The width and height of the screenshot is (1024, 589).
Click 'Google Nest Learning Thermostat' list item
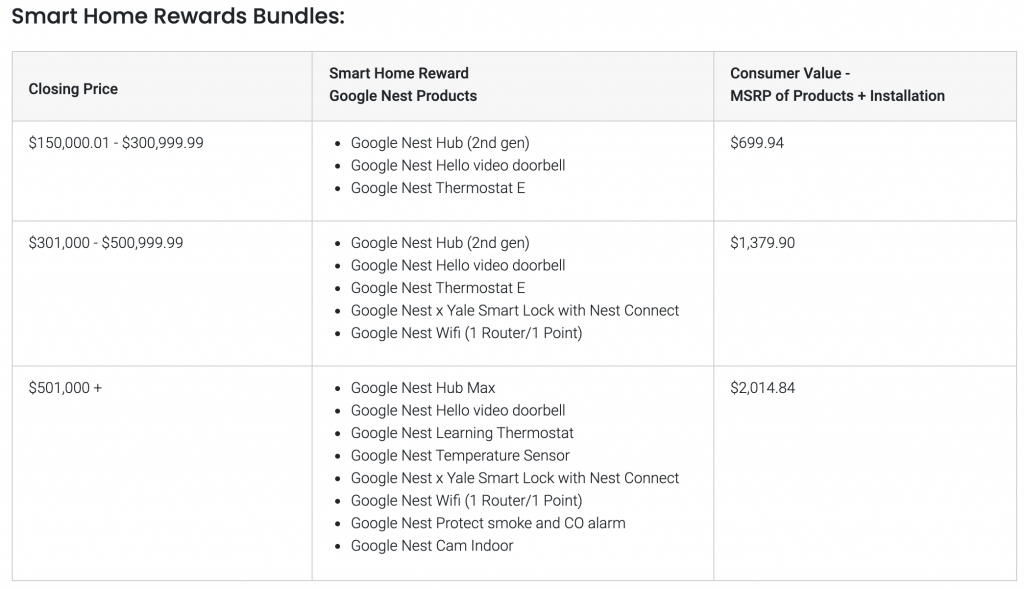pos(462,433)
